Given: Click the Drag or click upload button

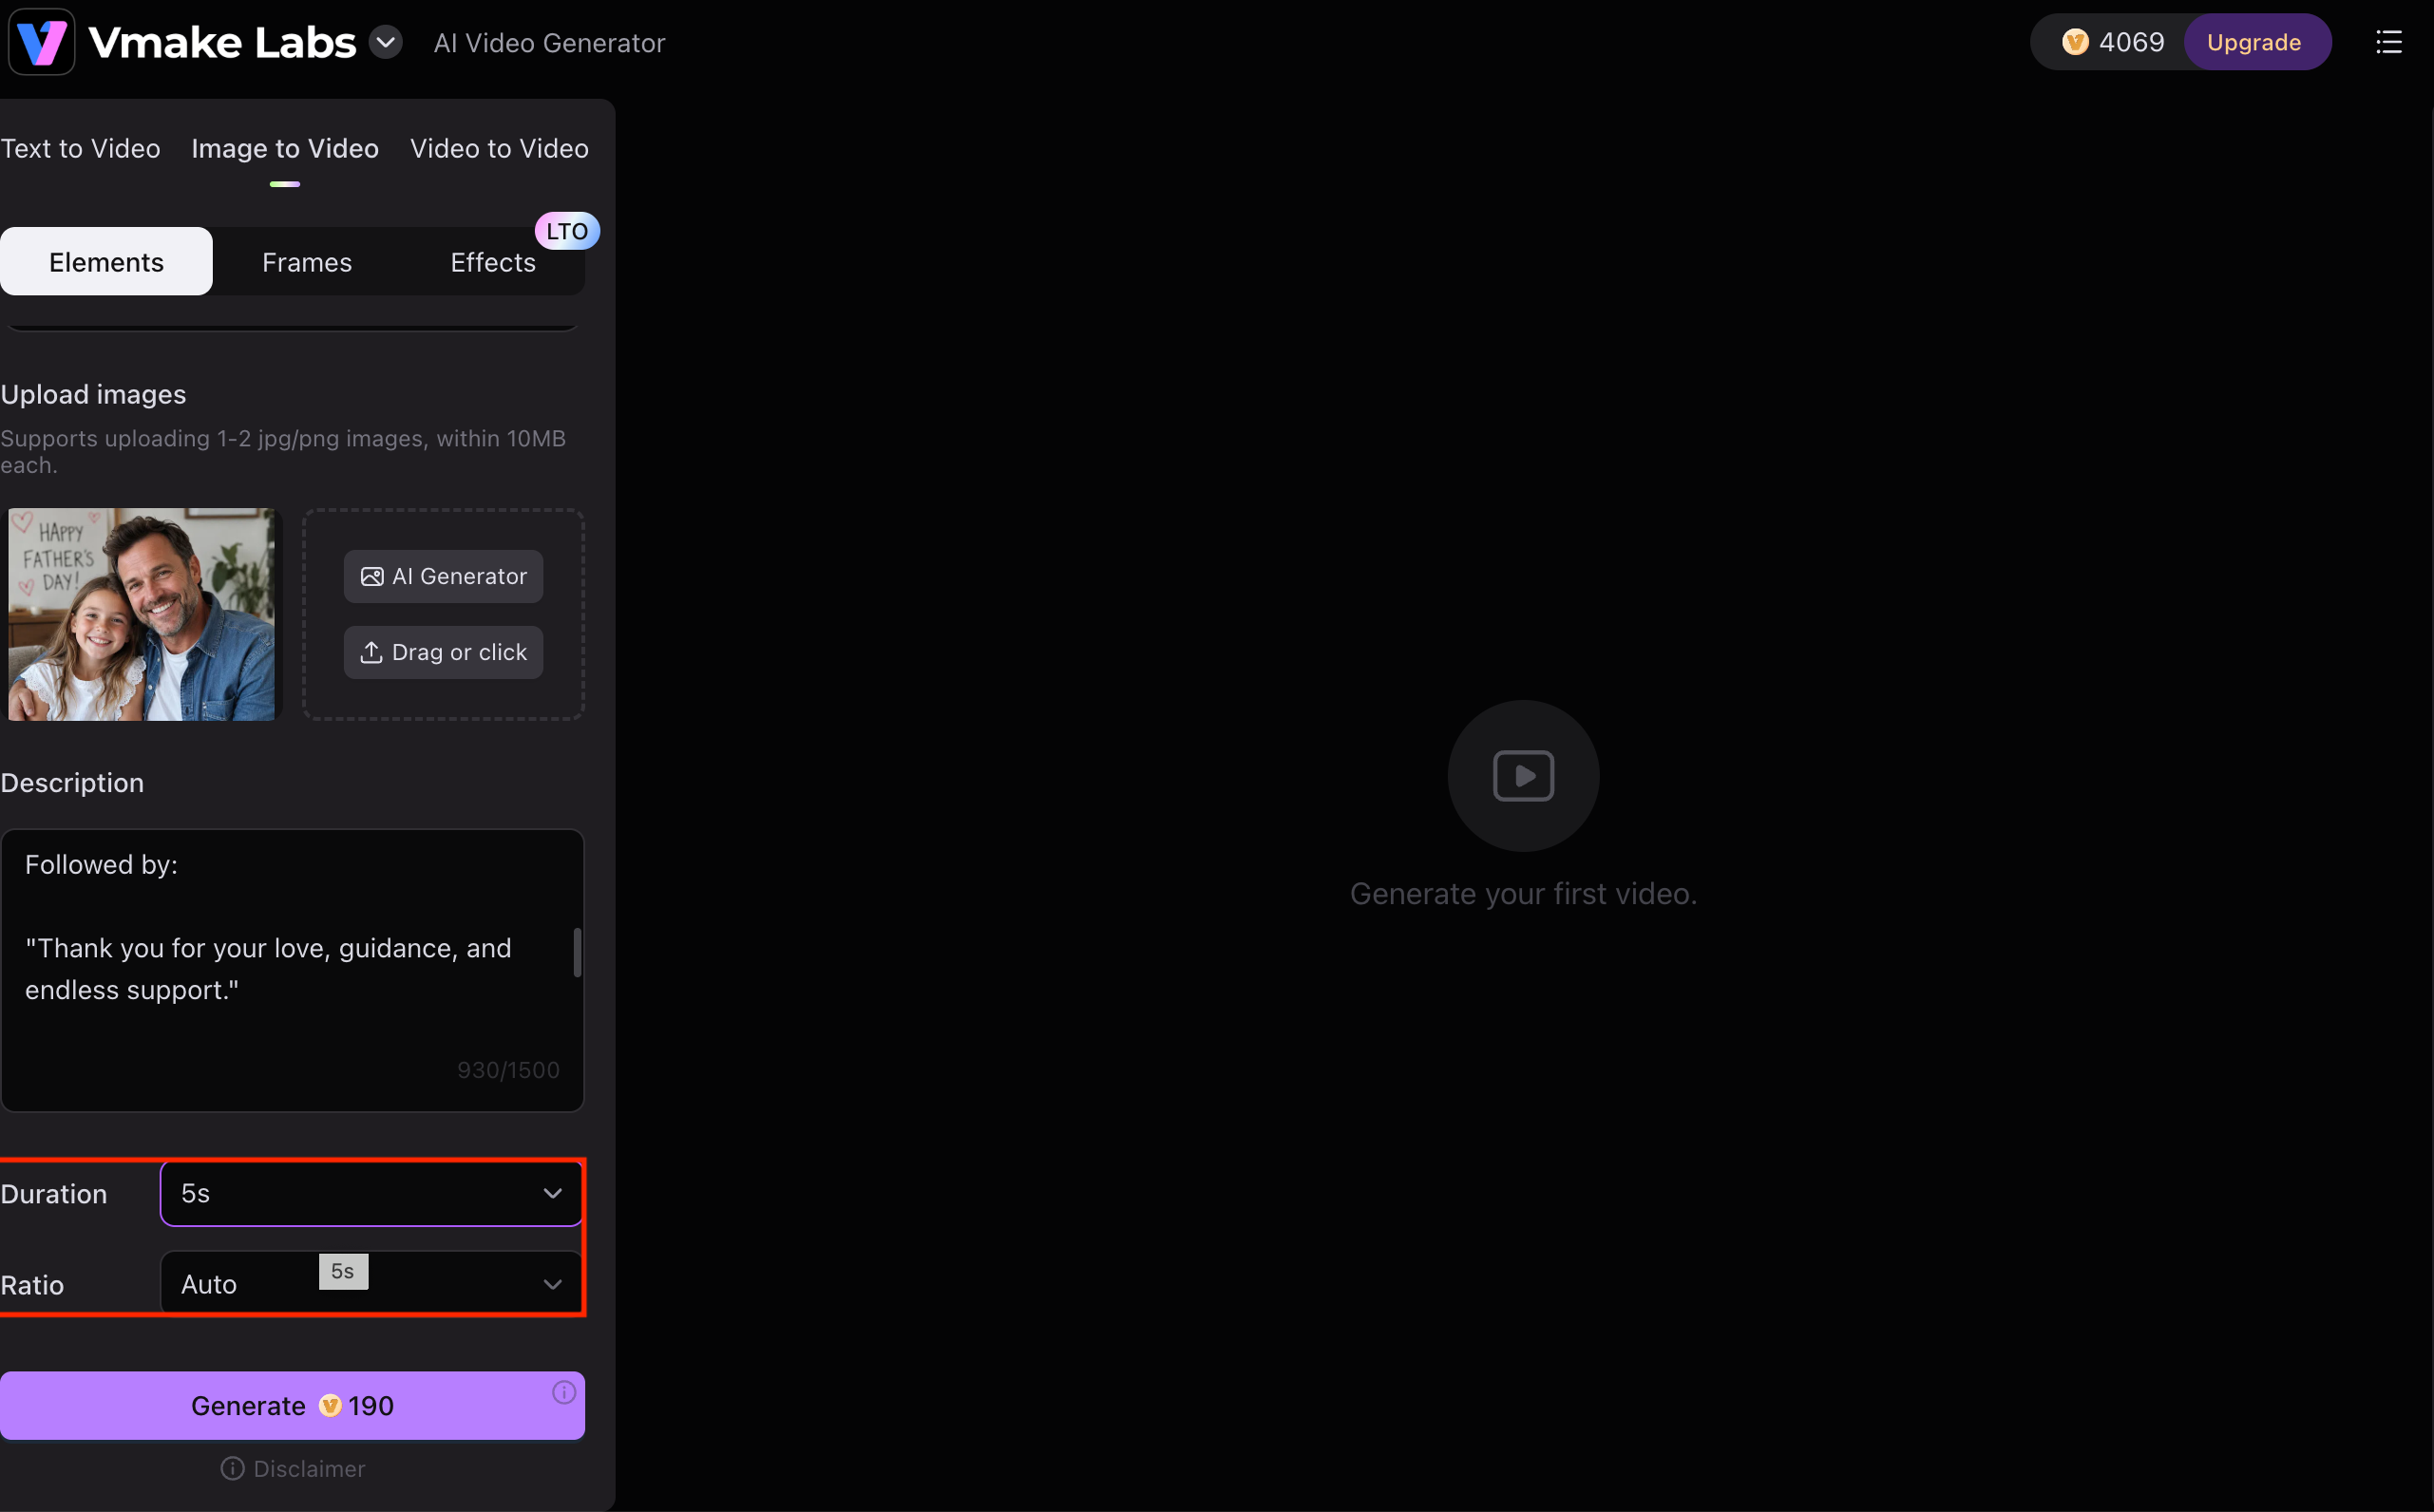Looking at the screenshot, I should pyautogui.click(x=444, y=653).
